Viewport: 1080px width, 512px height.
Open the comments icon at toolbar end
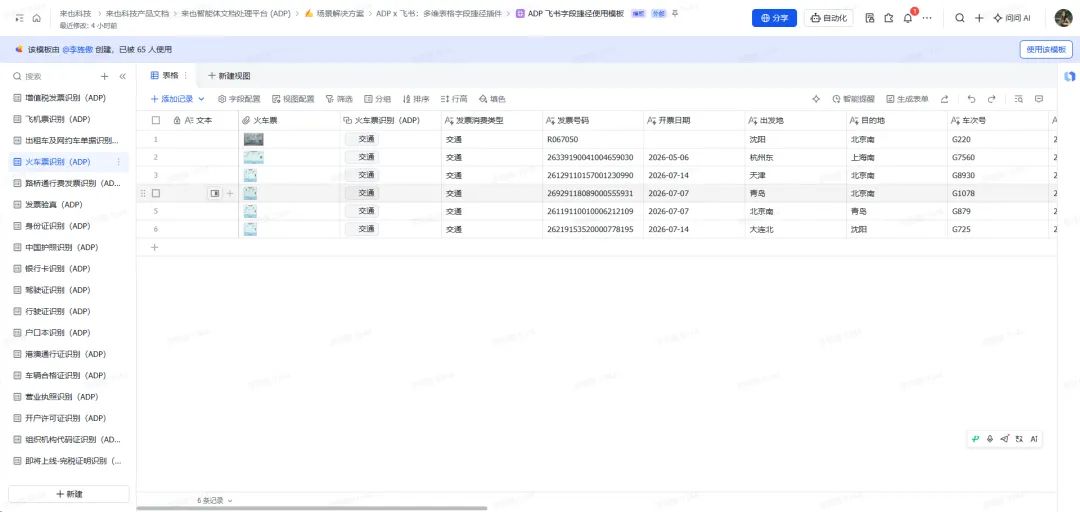point(1039,99)
